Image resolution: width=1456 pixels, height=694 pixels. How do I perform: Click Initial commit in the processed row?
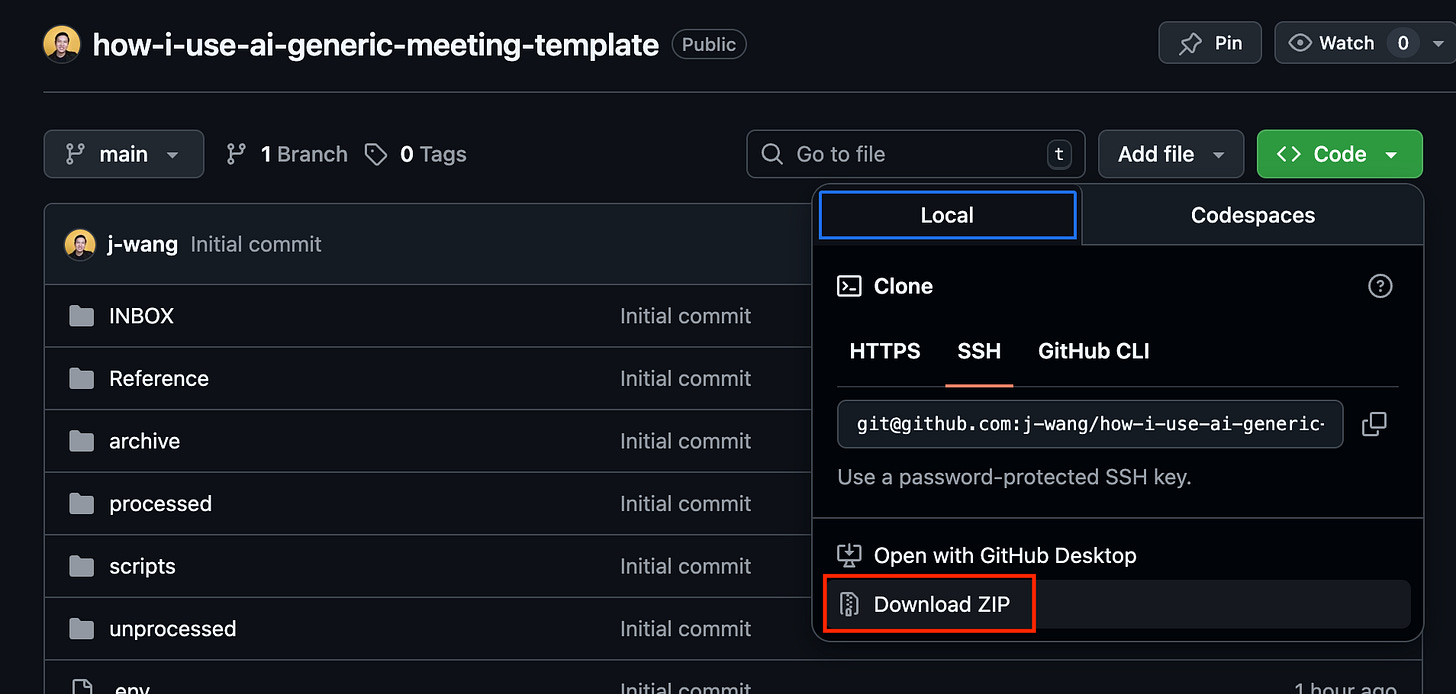[685, 504]
